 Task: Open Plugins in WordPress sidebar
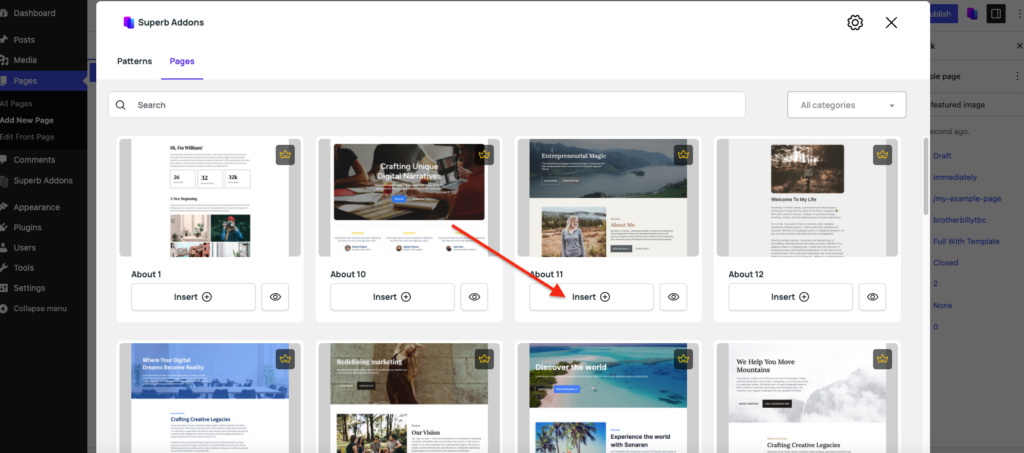click(27, 228)
